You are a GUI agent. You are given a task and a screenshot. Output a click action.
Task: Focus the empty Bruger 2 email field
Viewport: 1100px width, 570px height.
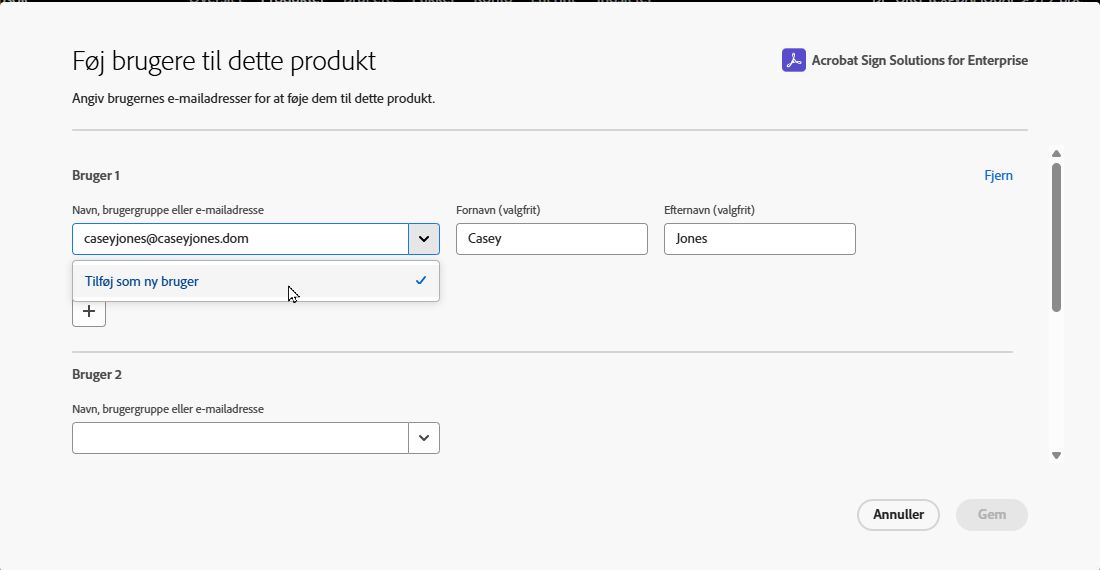pyautogui.click(x=240, y=438)
